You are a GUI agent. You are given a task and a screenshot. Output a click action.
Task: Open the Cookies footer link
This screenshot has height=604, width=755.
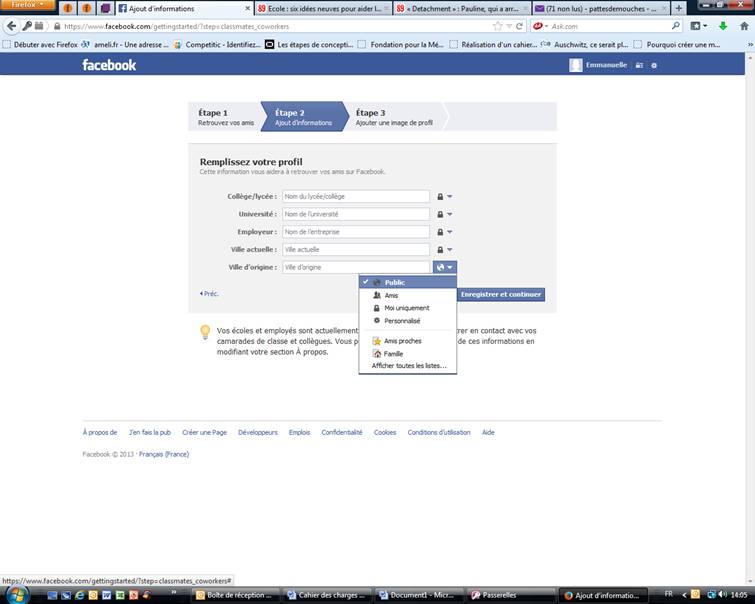[x=385, y=433]
